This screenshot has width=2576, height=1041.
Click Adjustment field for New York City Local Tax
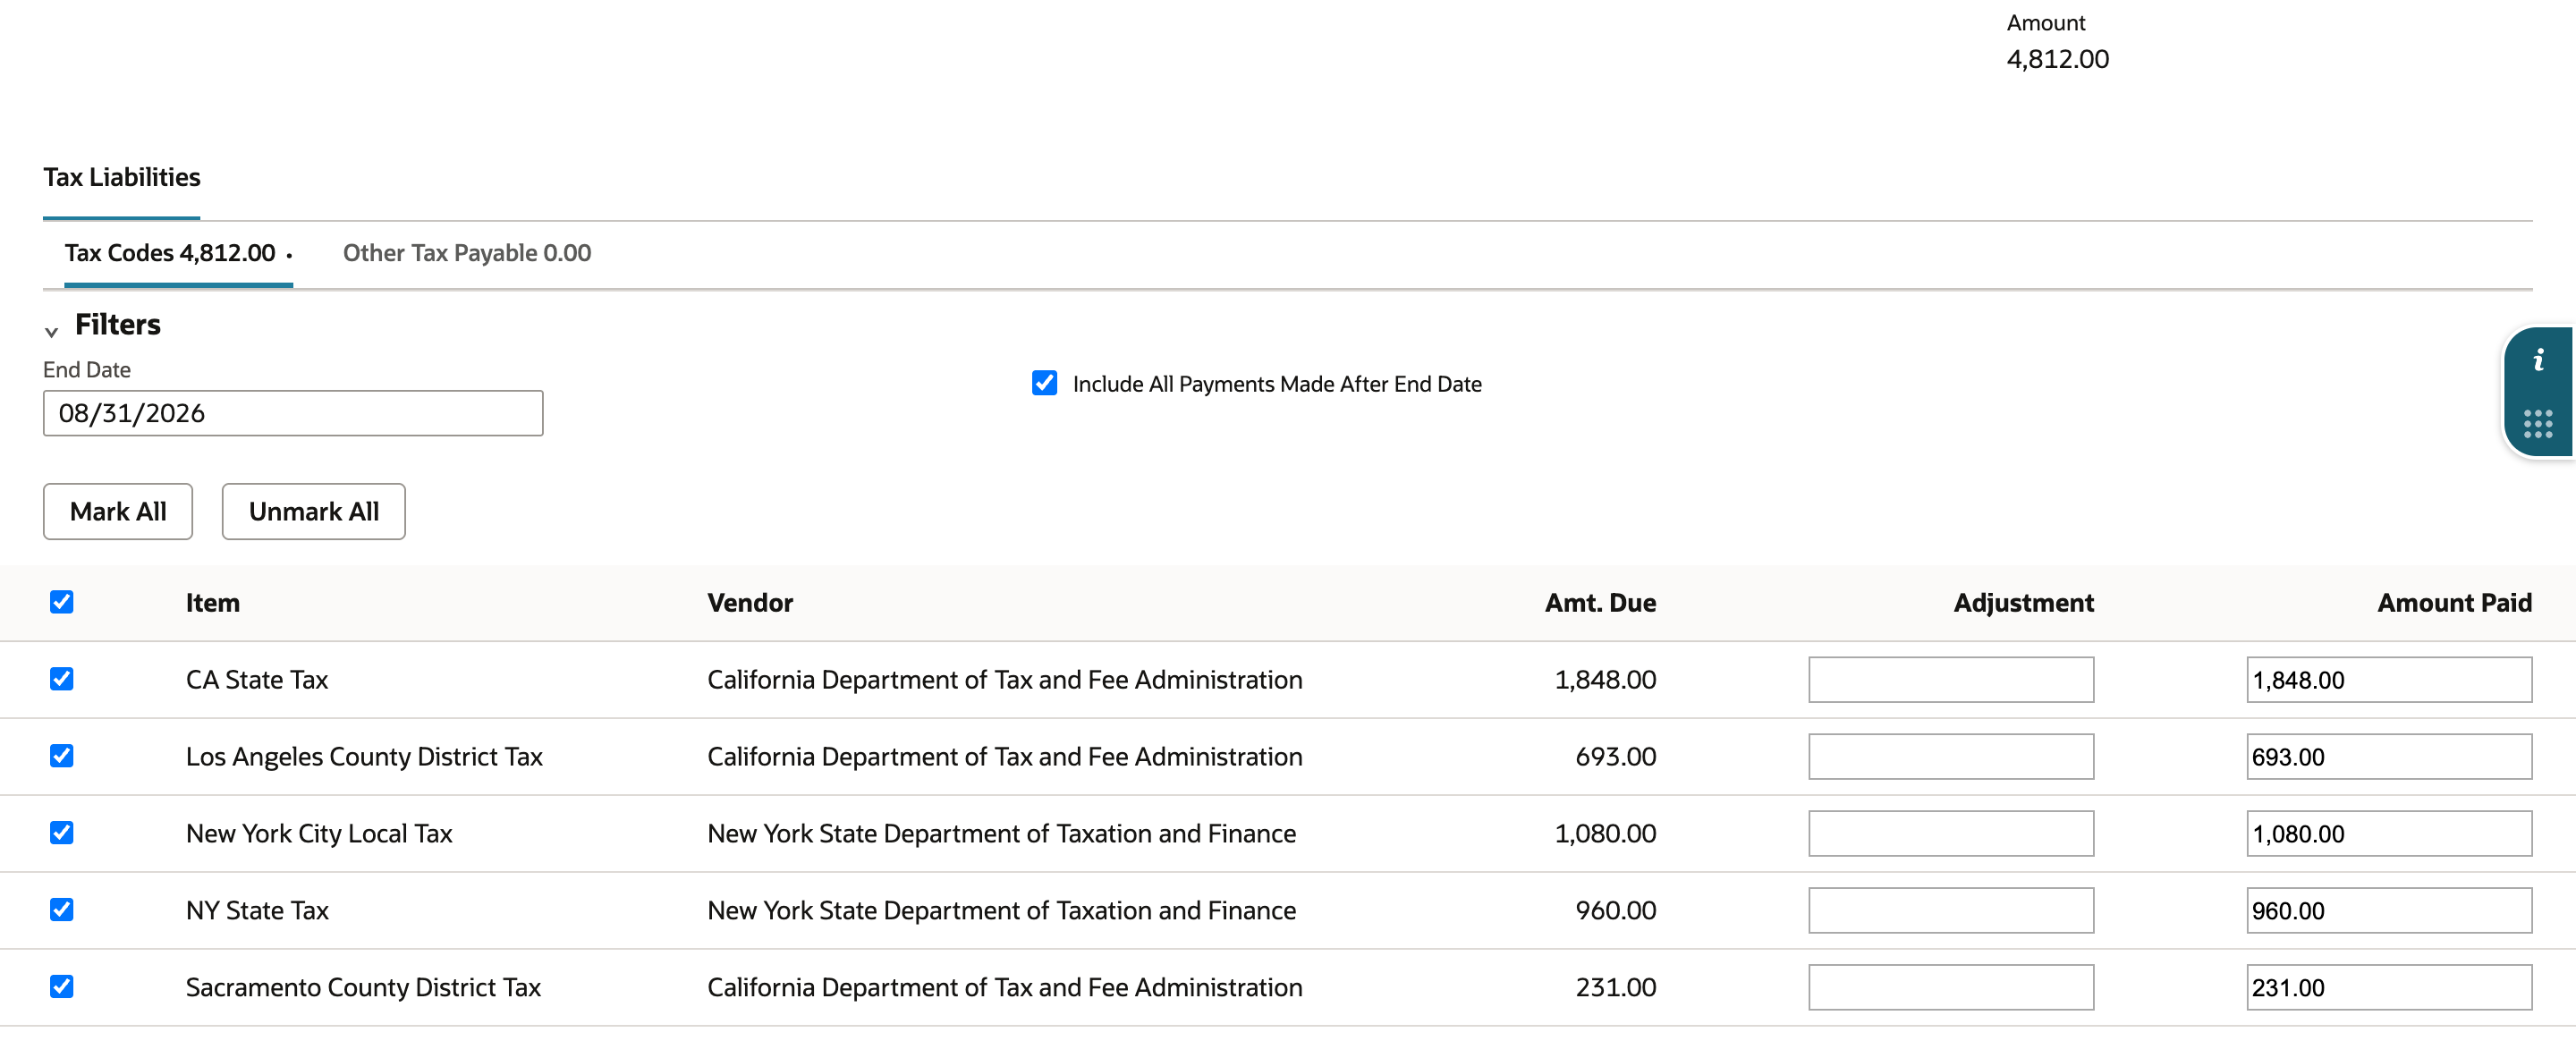[1950, 833]
